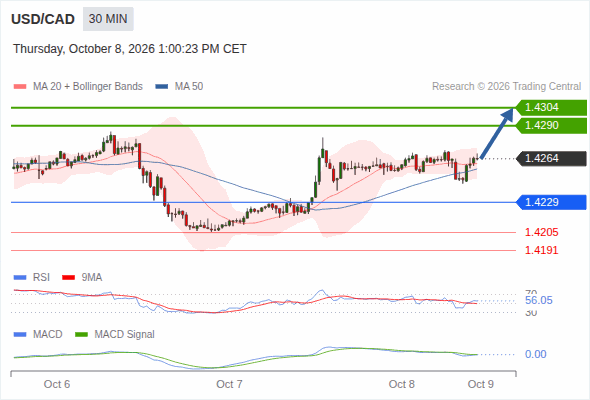Select the 1.4290 resistance price tag
This screenshot has height=400, width=590.
[551, 125]
